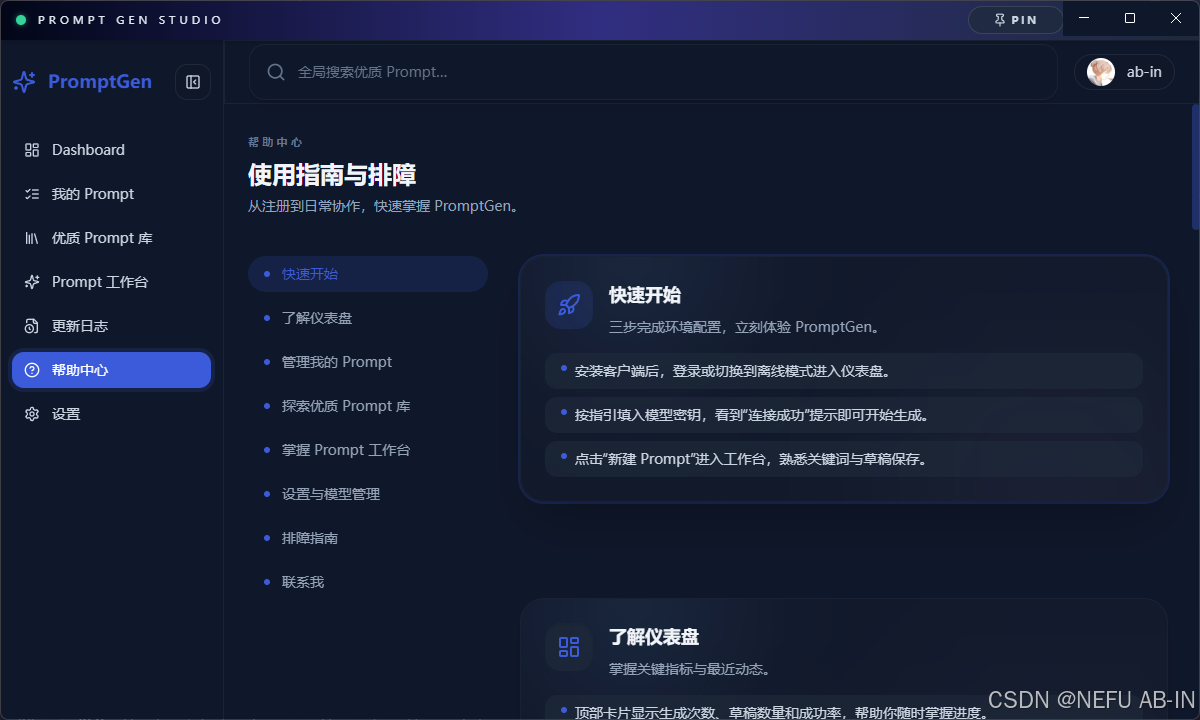The height and width of the screenshot is (720, 1200).
Task: Click the PromptGen brand text
Action: click(x=100, y=82)
